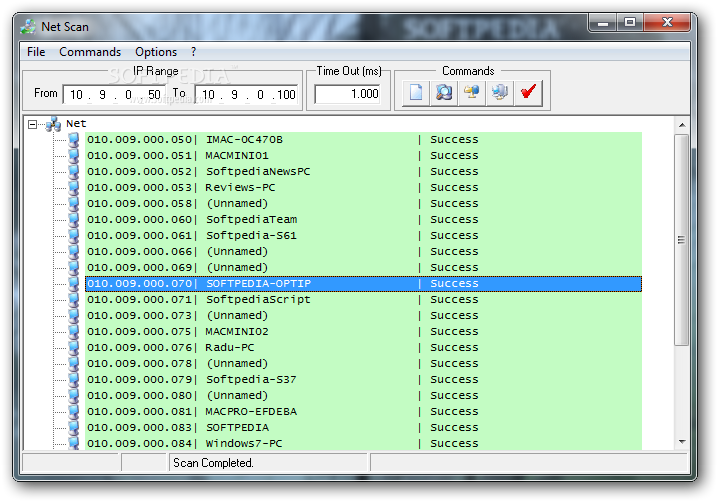
Task: Click the red checkmark command button
Action: click(x=528, y=93)
